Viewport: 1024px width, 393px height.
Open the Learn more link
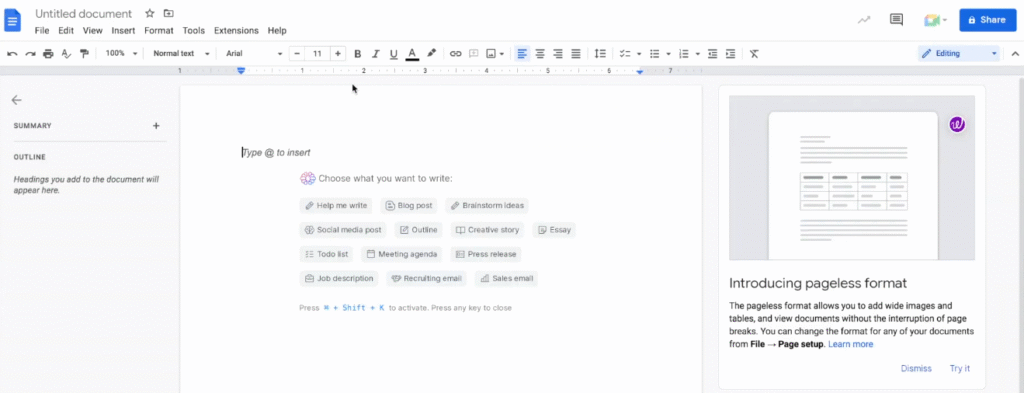pos(850,344)
